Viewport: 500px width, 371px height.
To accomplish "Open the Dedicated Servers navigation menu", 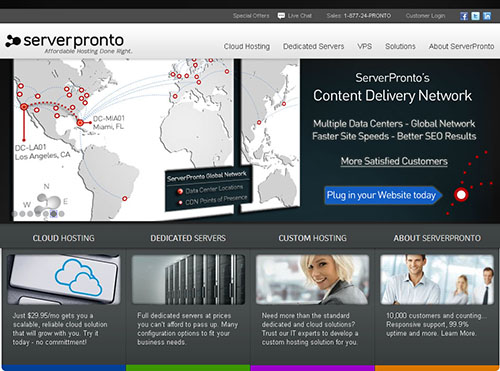I will [313, 46].
